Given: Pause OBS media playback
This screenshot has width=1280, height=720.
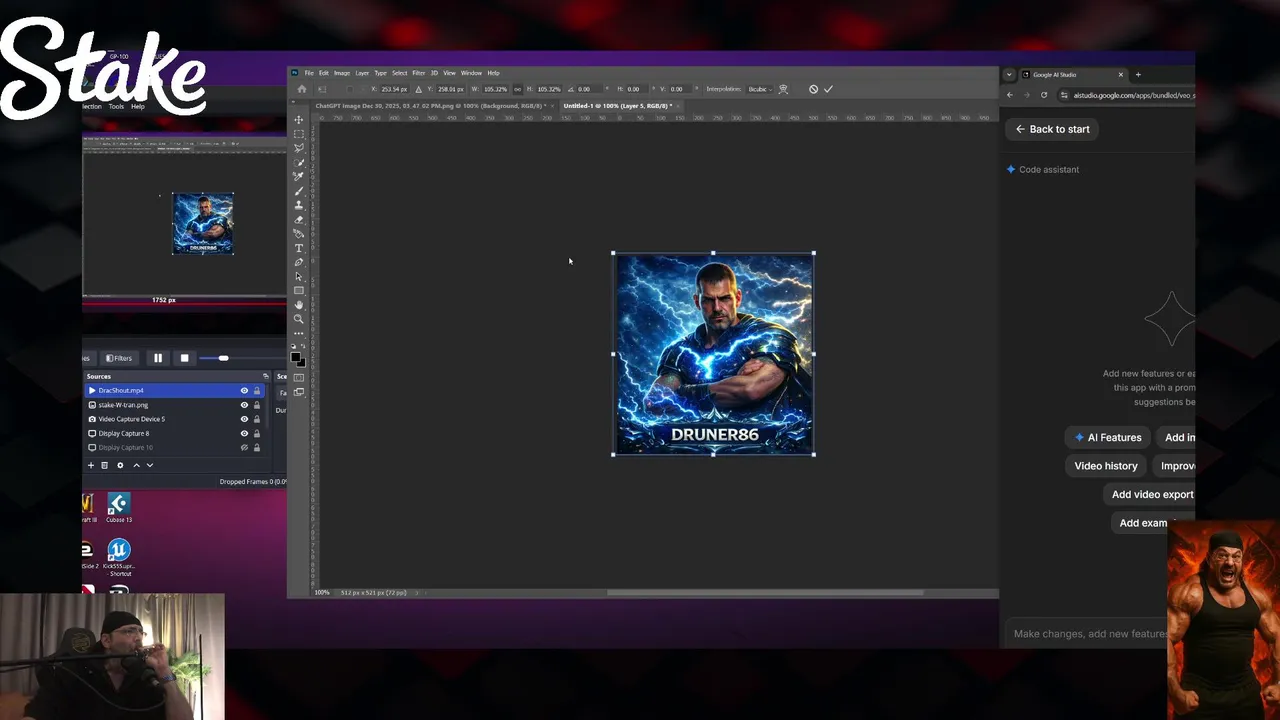Looking at the screenshot, I should coord(158,358).
